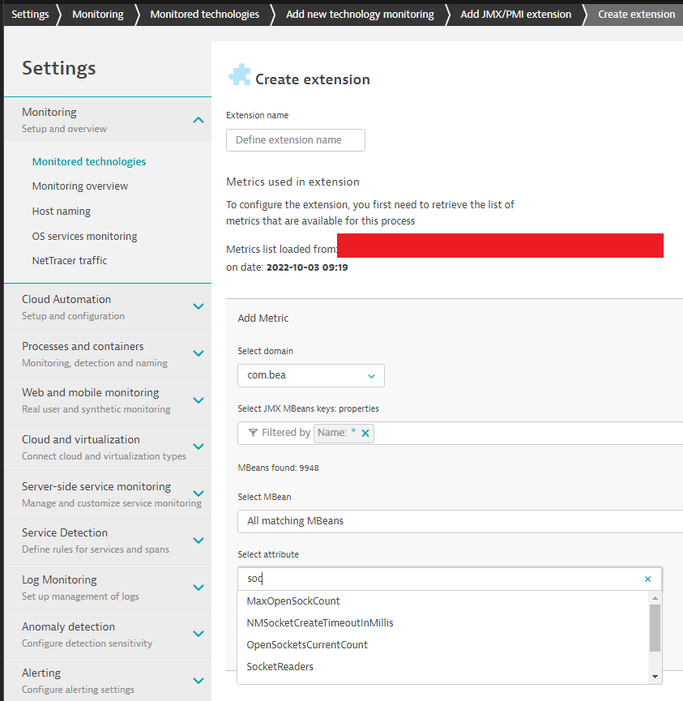This screenshot has height=701, width=683.
Task: Open Monitoring overview page
Action: [x=80, y=186]
